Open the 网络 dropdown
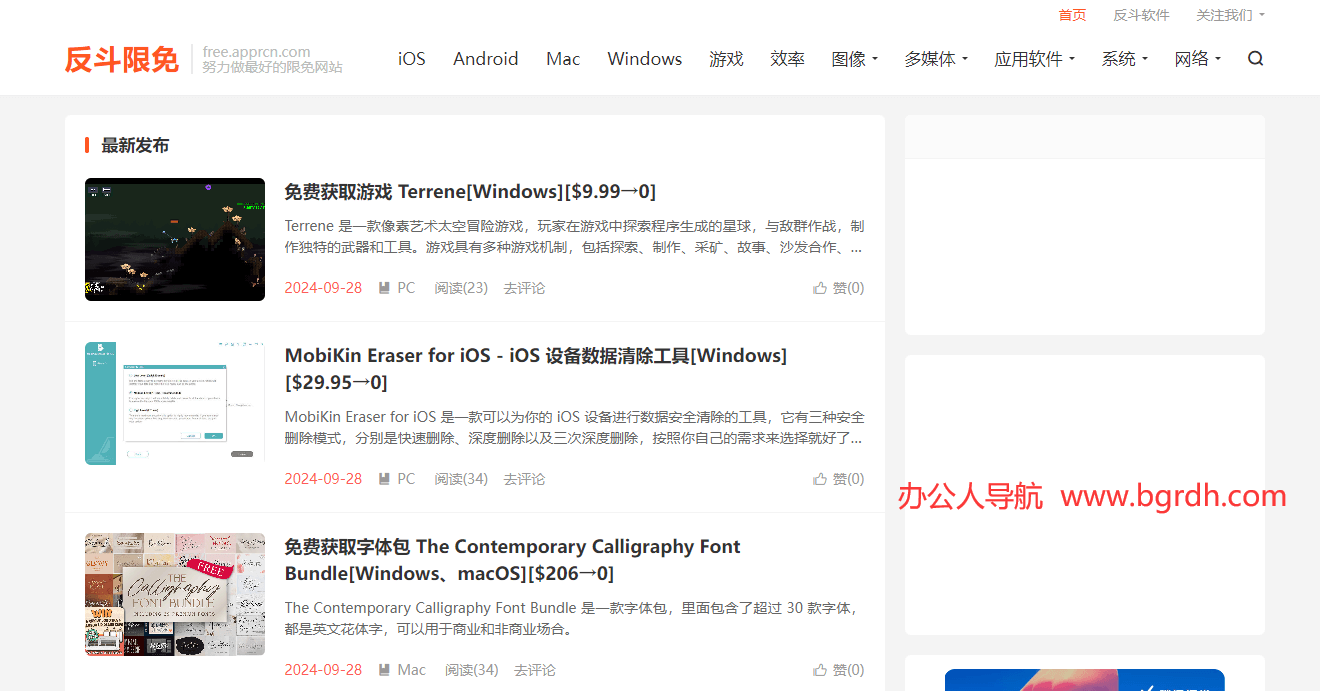This screenshot has height=691, width=1320. 1197,59
